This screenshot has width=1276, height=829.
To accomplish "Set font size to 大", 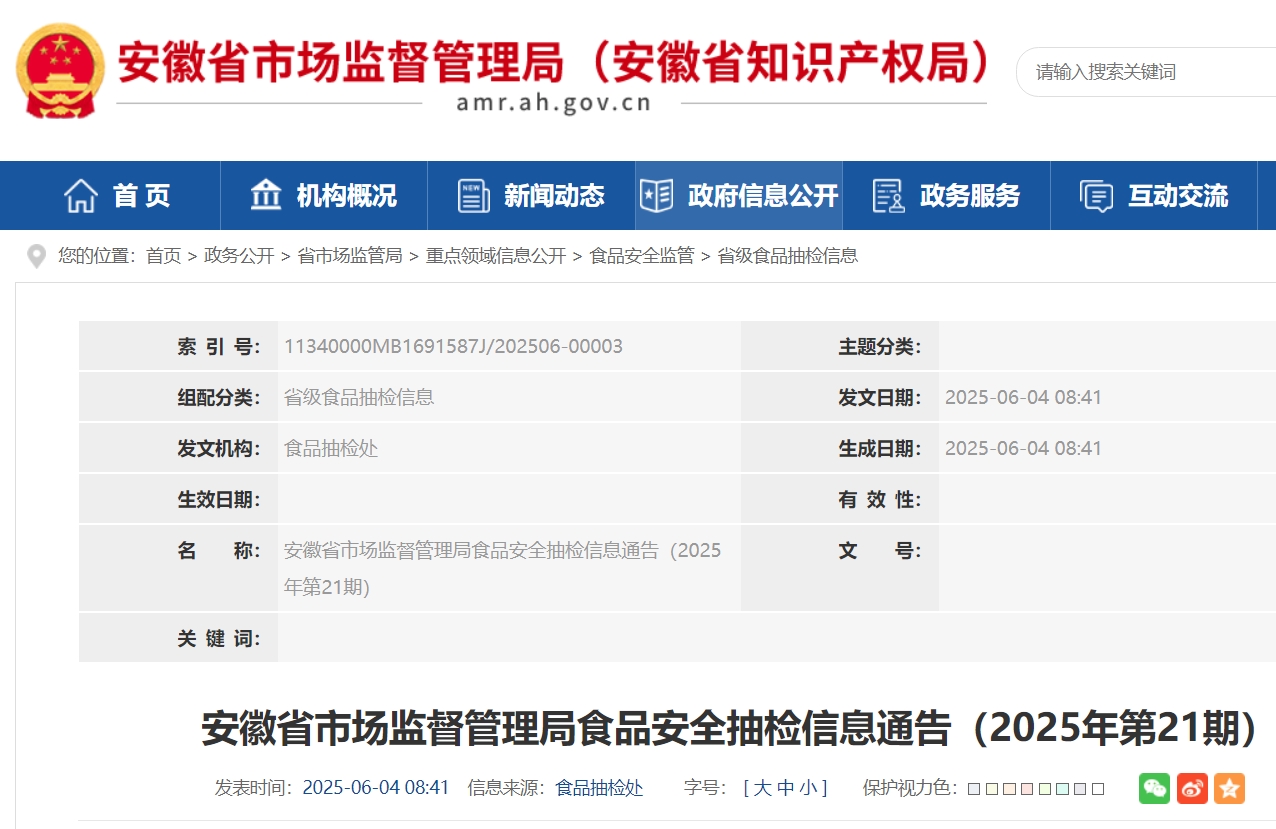I will (x=762, y=788).
